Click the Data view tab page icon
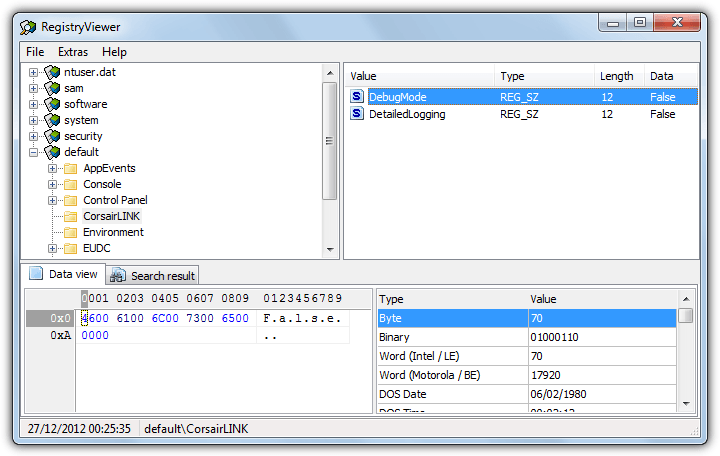The image size is (720, 456). coord(36,273)
